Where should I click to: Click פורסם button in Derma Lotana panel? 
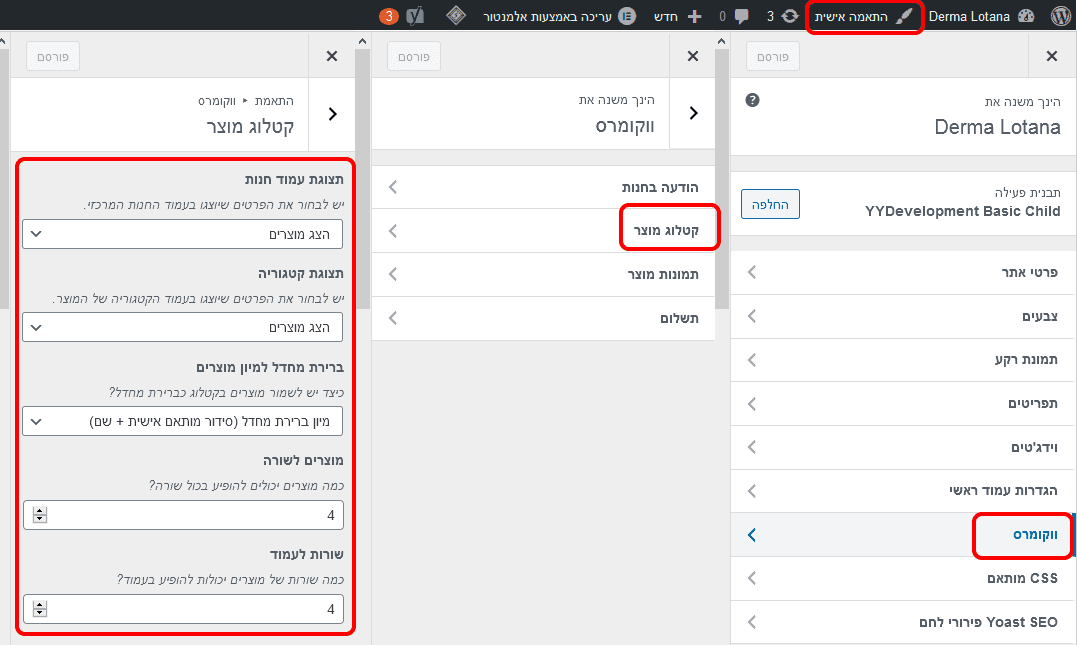(773, 56)
